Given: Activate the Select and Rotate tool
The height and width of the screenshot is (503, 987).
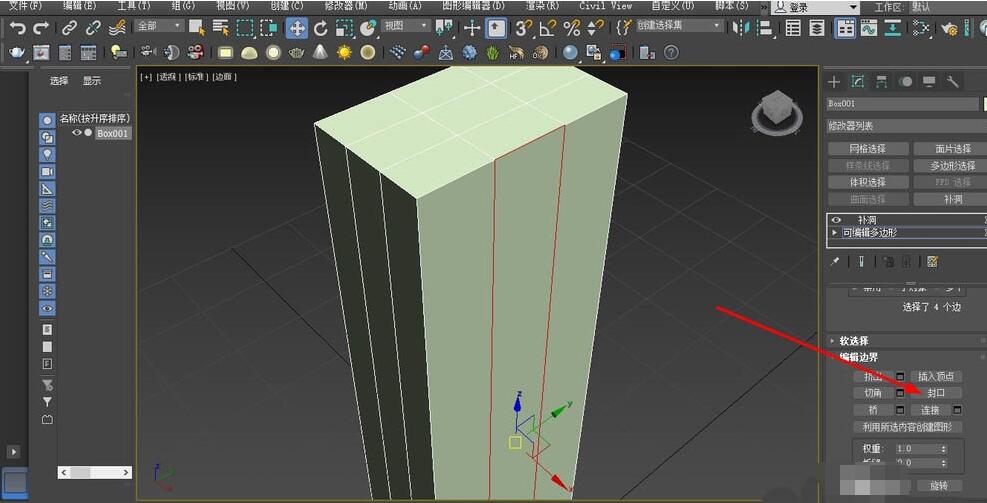Looking at the screenshot, I should click(320, 28).
